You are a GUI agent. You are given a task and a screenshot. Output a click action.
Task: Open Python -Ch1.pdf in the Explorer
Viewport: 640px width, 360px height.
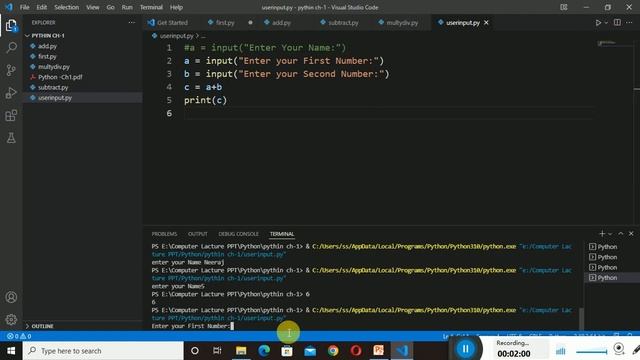(x=60, y=77)
